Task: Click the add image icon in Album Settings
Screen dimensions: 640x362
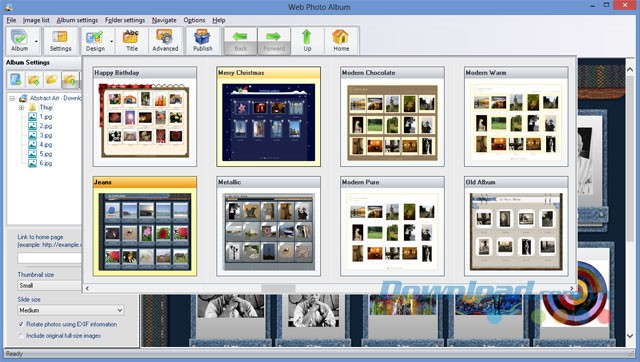Action: pos(16,79)
